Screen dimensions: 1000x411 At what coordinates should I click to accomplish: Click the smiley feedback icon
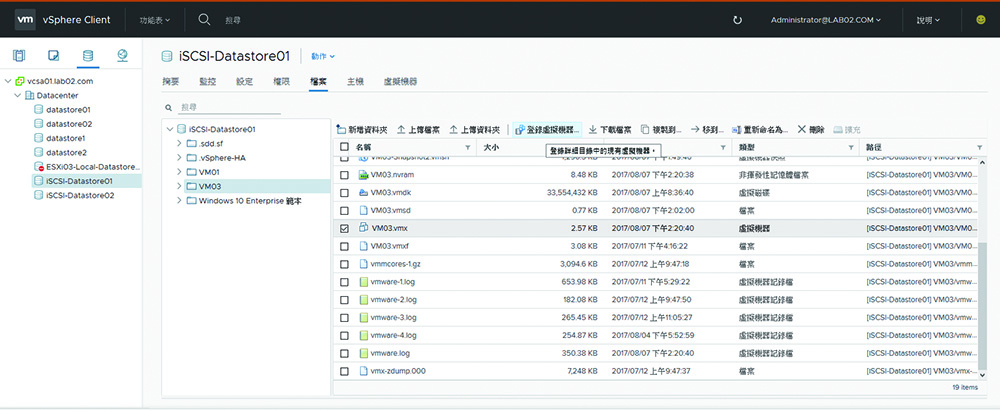coord(981,20)
